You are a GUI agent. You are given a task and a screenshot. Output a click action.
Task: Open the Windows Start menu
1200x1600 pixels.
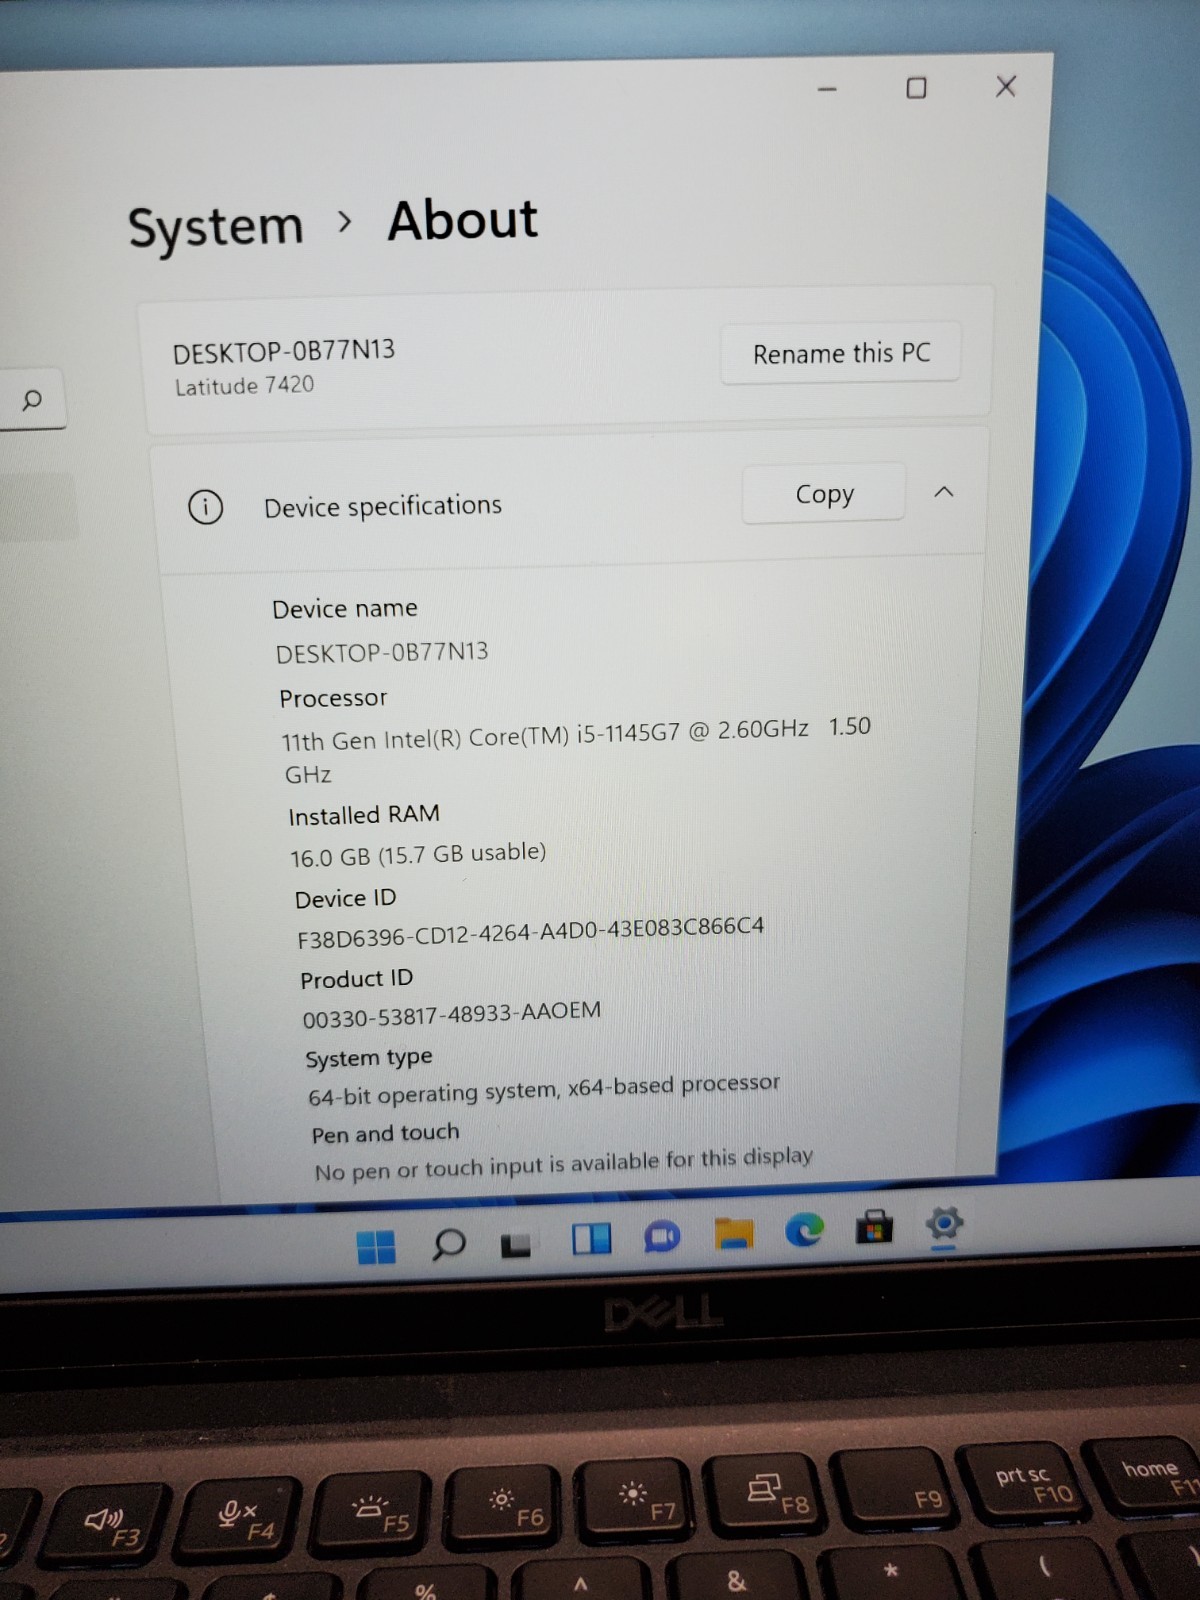[x=377, y=1247]
